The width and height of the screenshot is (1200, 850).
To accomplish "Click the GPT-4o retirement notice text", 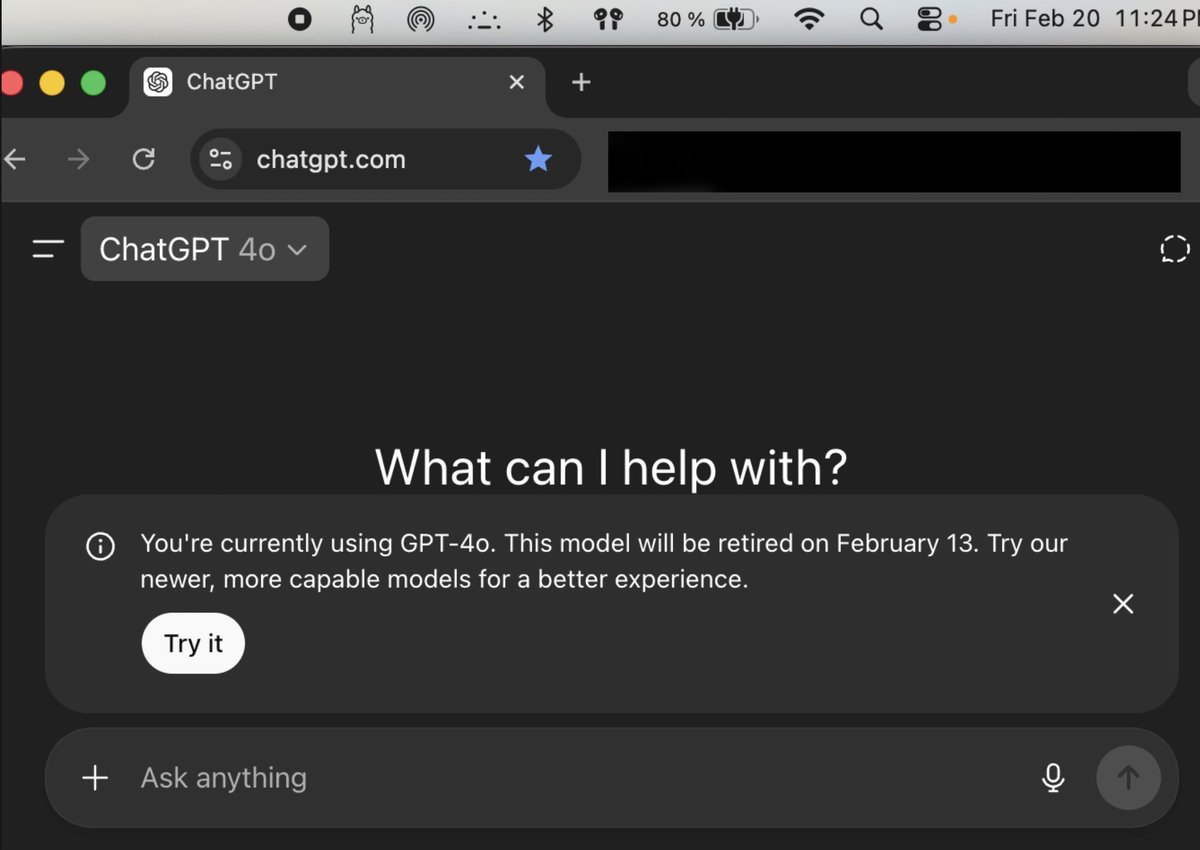I will pos(604,561).
